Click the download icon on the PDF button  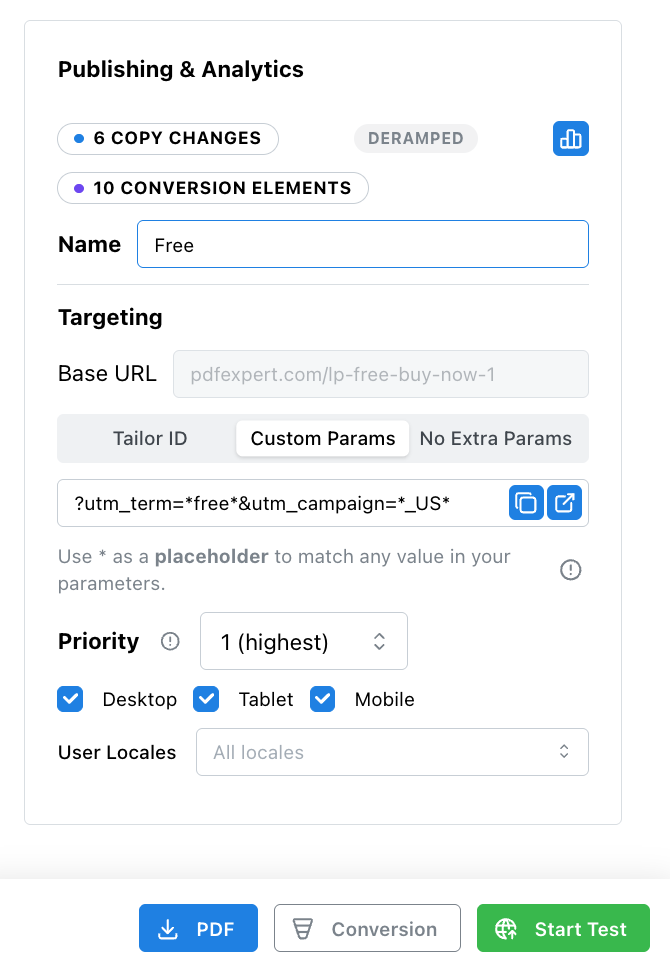click(x=167, y=928)
